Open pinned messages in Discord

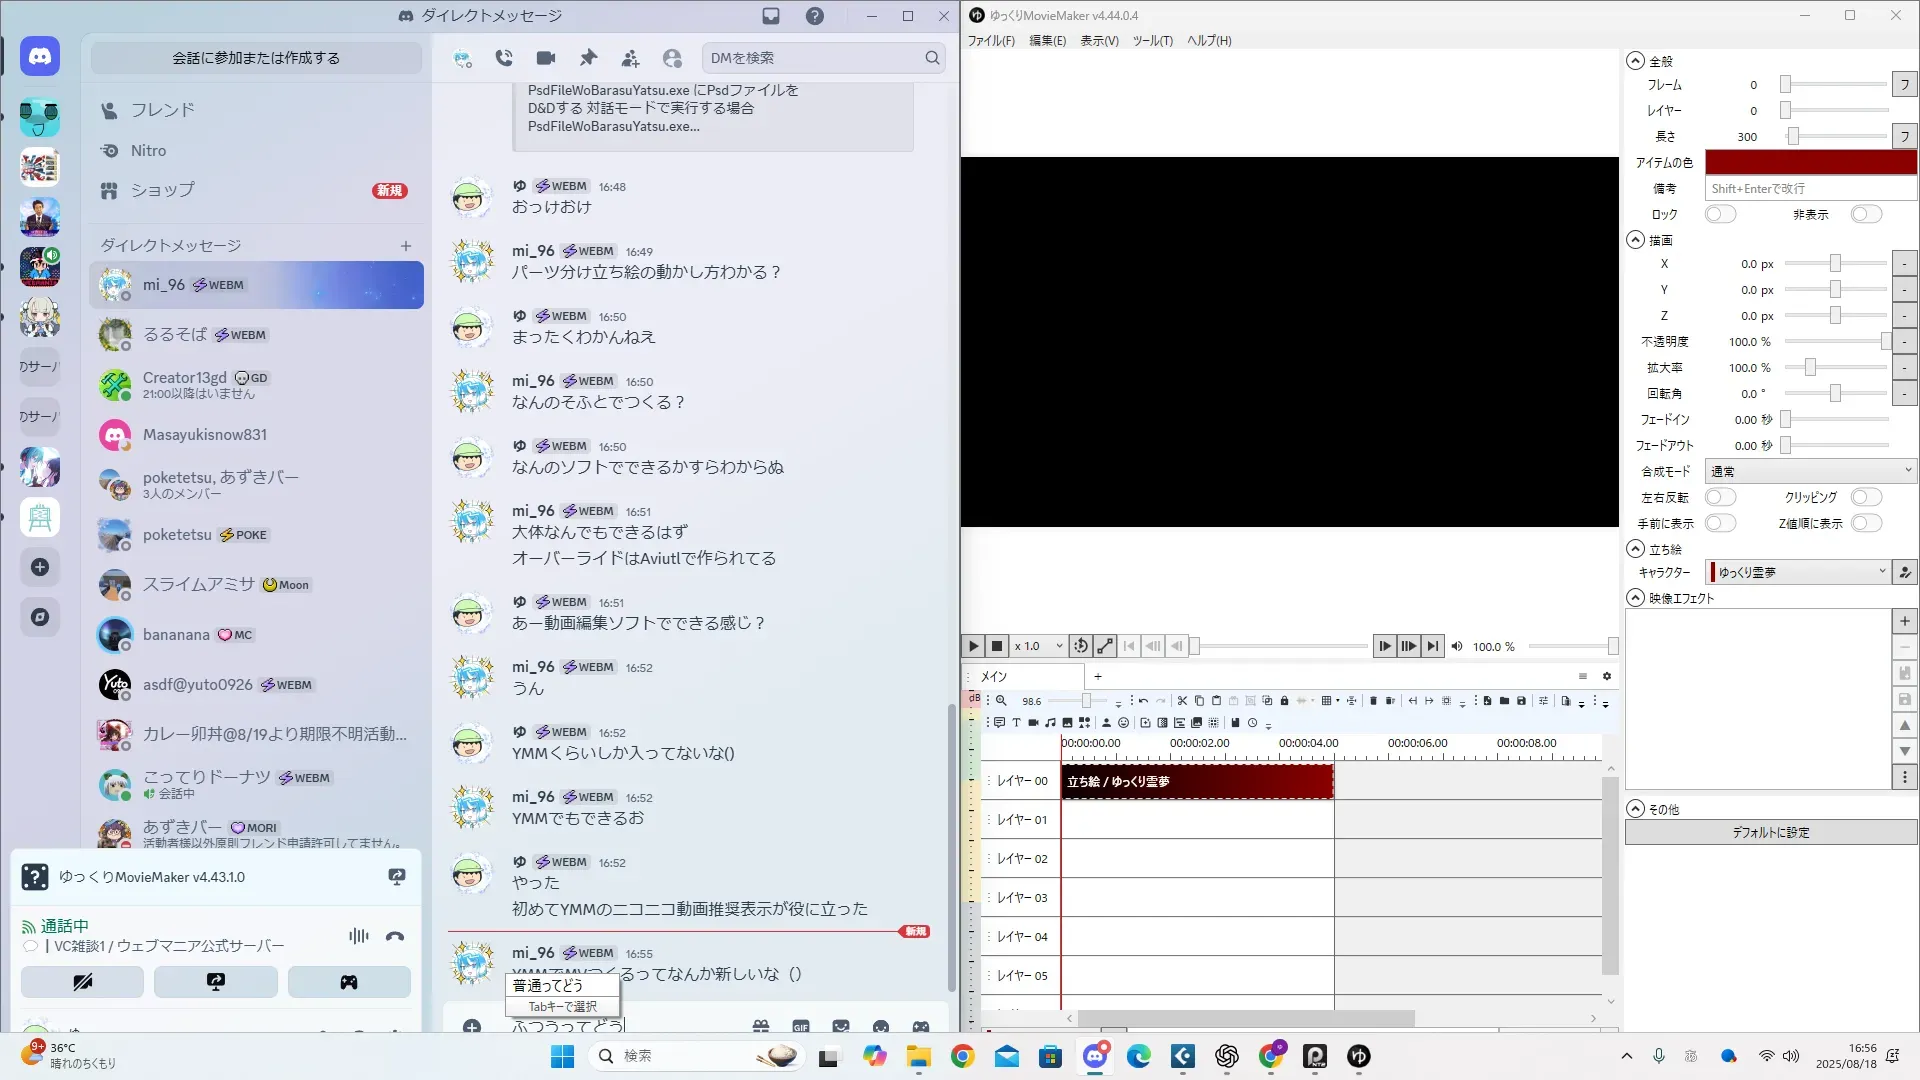(x=588, y=58)
